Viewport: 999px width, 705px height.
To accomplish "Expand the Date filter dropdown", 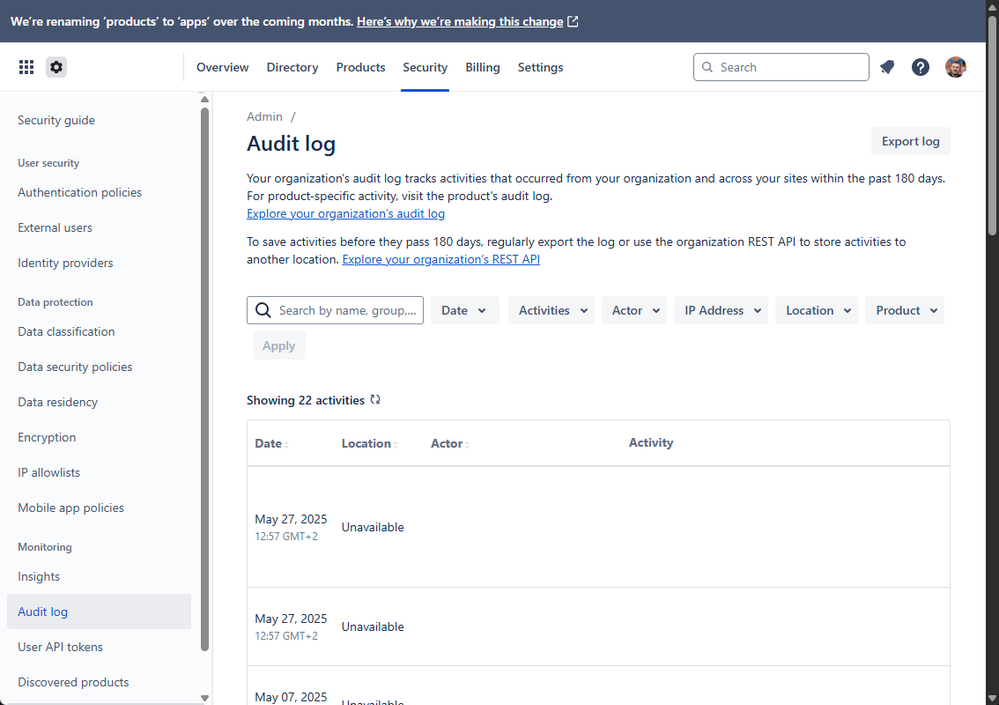I will 464,310.
